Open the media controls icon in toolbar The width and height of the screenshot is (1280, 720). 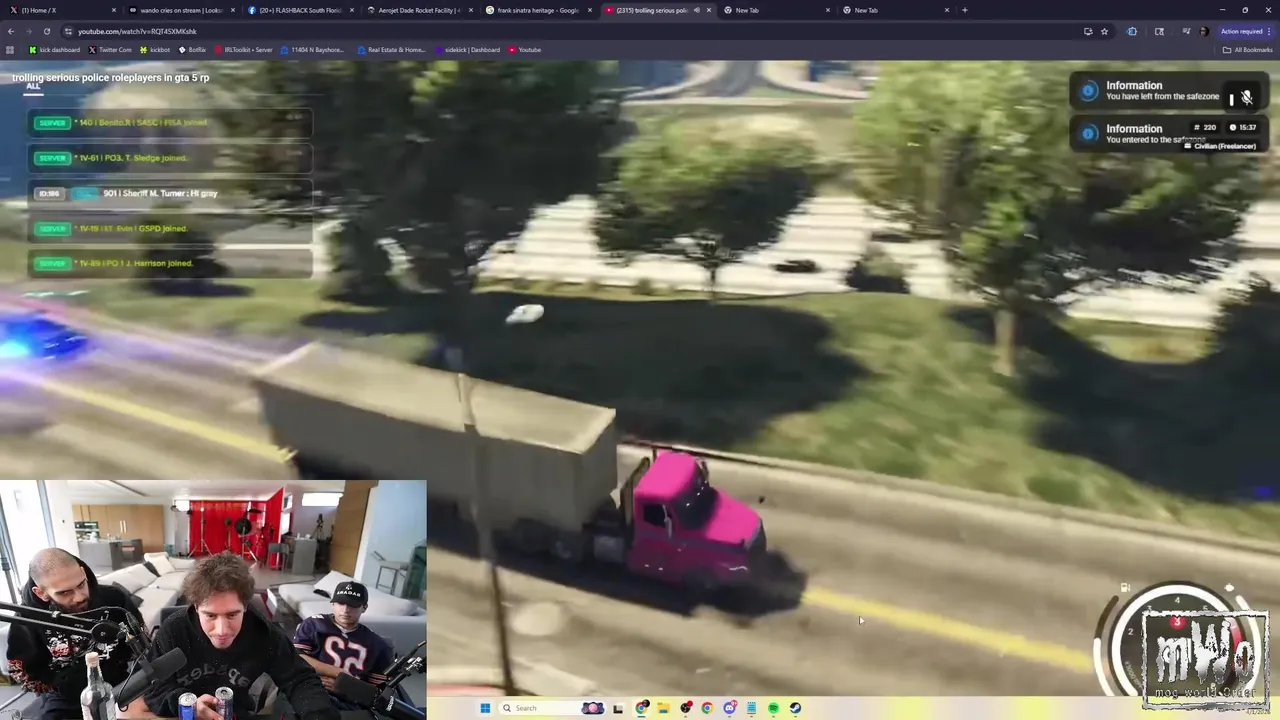1186,31
